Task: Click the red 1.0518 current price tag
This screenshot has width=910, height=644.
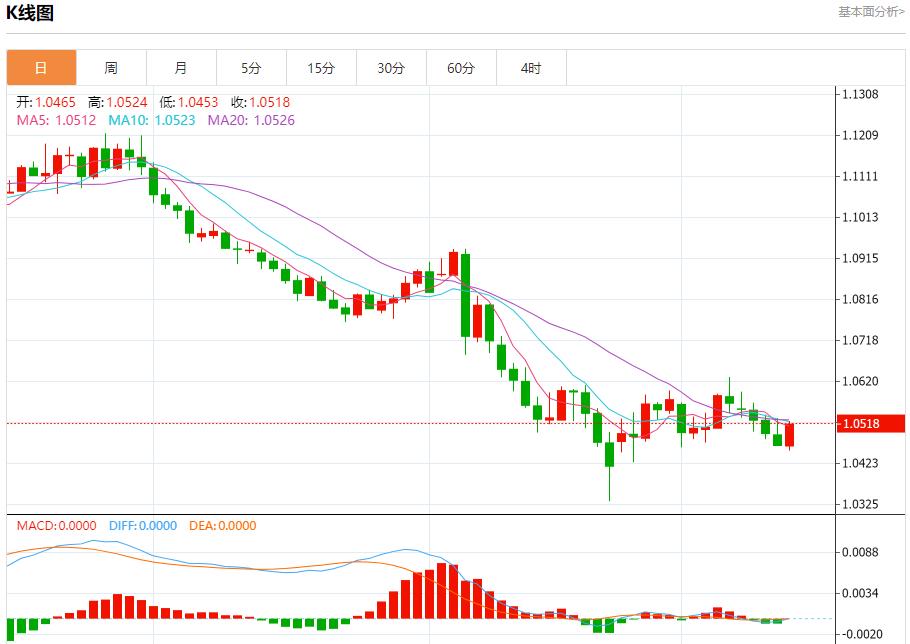Action: point(868,424)
